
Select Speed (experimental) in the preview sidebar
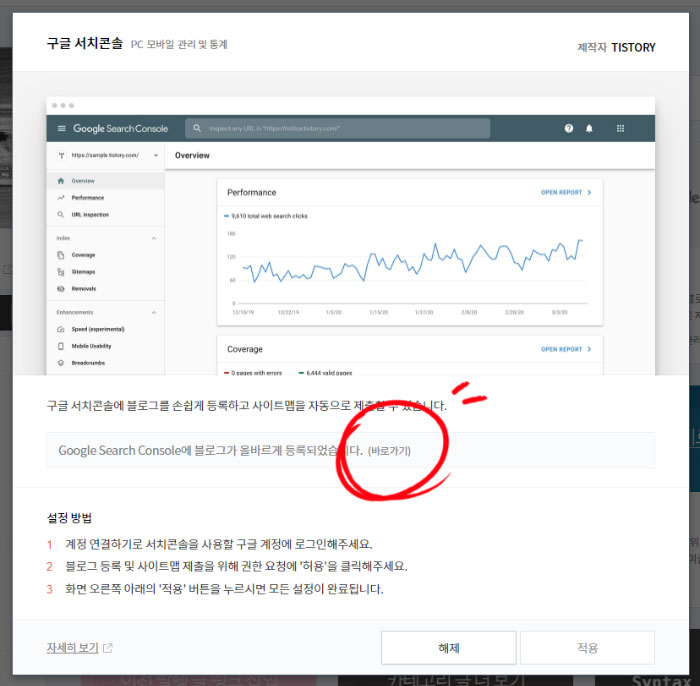click(105, 329)
